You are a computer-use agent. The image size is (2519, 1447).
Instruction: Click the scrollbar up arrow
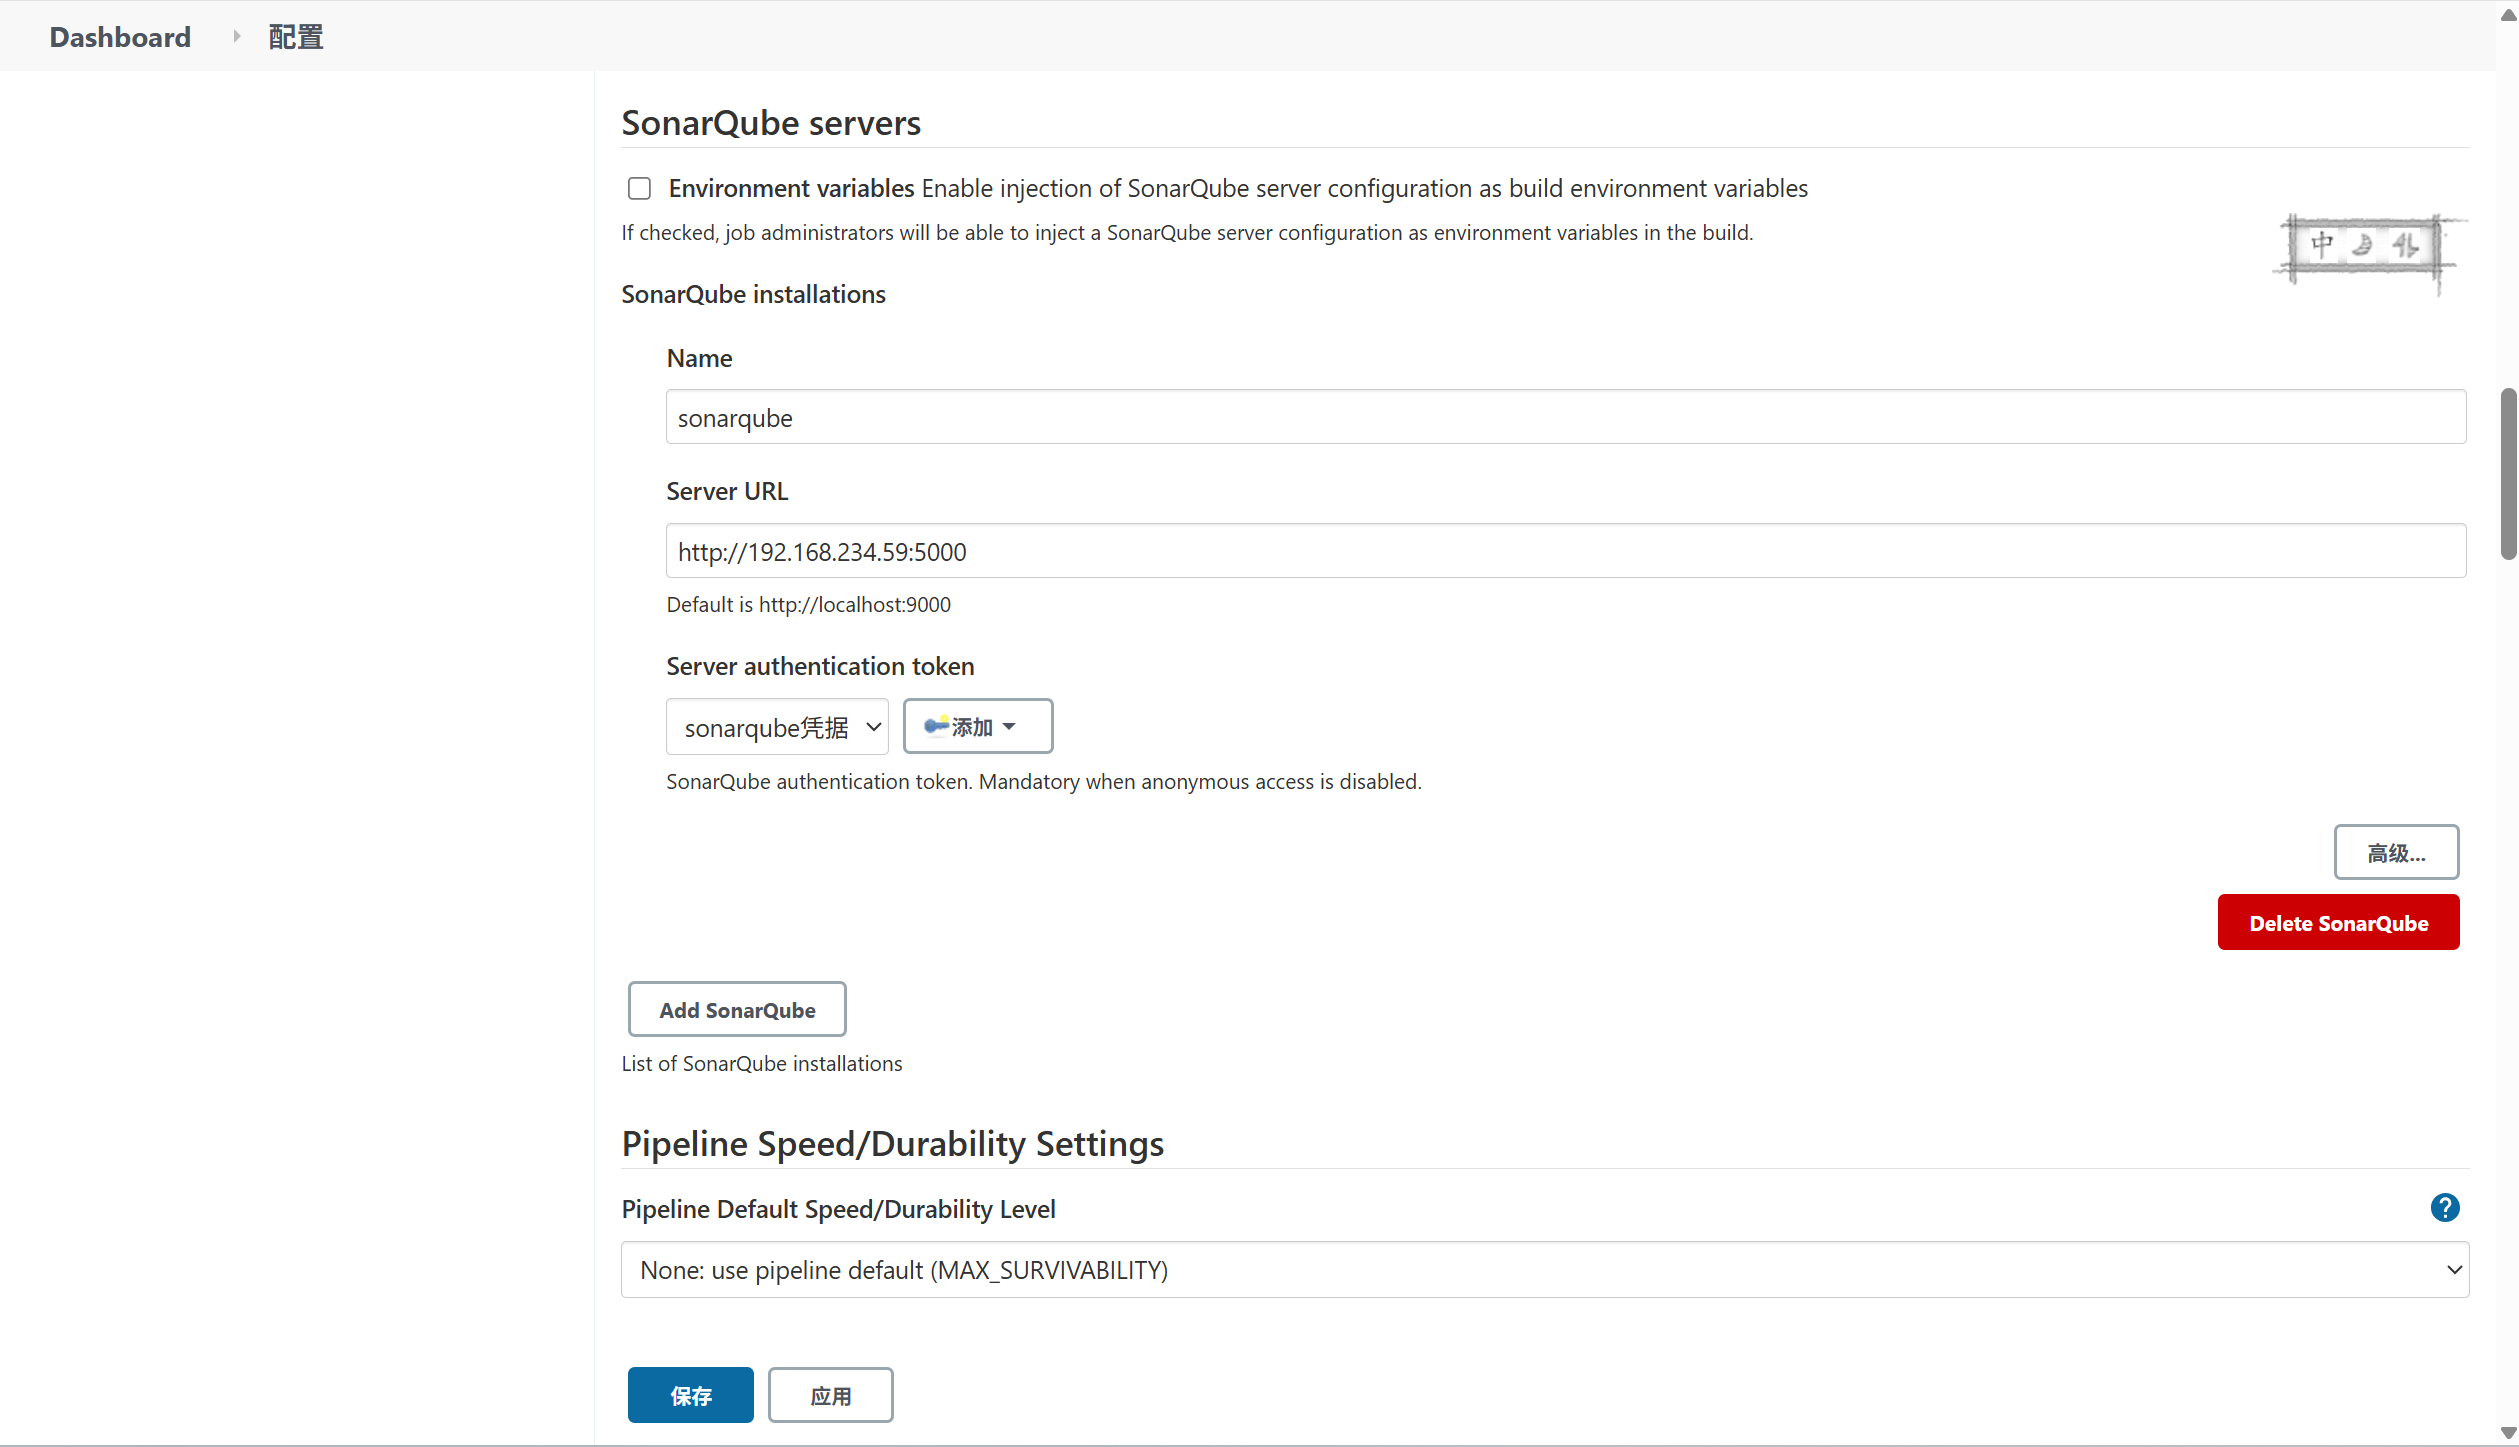click(x=2508, y=14)
